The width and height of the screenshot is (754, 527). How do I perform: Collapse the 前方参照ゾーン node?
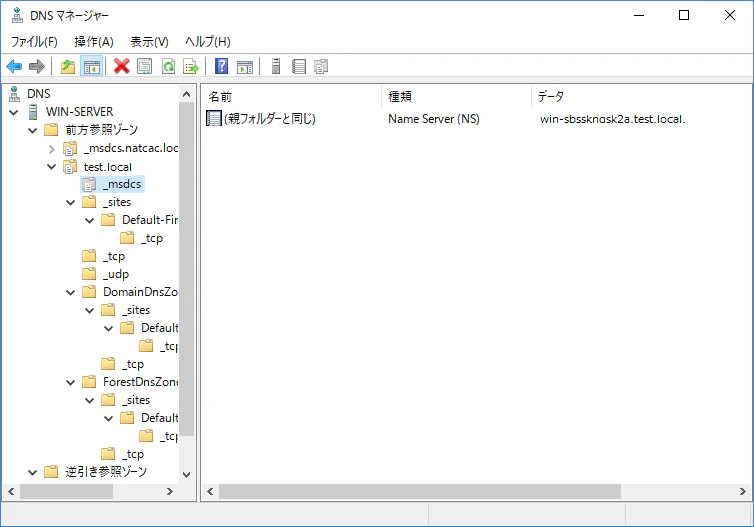click(x=32, y=130)
